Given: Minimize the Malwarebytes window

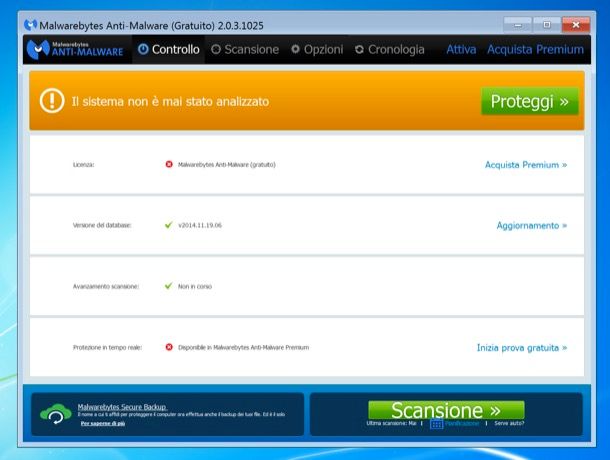Looking at the screenshot, I should point(518,25).
